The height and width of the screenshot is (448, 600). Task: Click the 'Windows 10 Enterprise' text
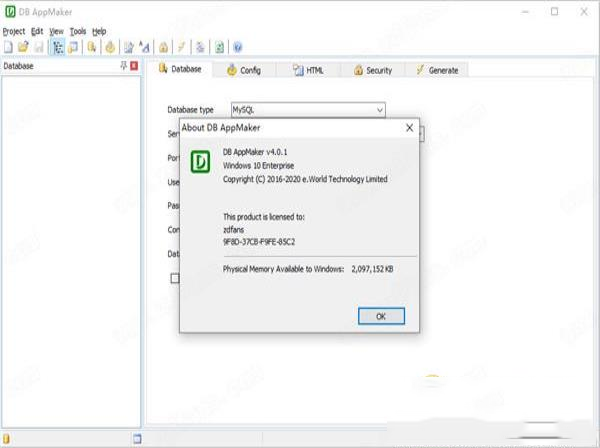point(258,165)
